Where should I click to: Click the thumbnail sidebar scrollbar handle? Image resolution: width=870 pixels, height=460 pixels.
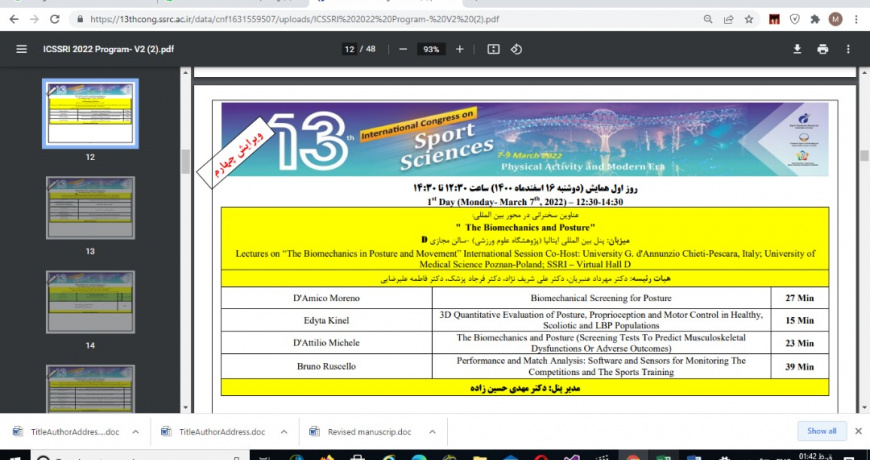click(x=186, y=161)
